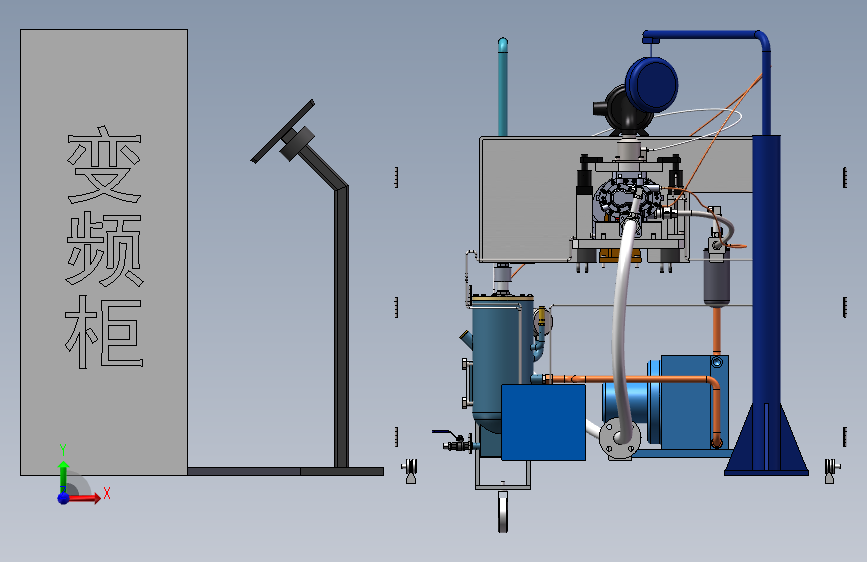Click the blue origin ball of the triad
This screenshot has width=867, height=562.
pos(64,498)
